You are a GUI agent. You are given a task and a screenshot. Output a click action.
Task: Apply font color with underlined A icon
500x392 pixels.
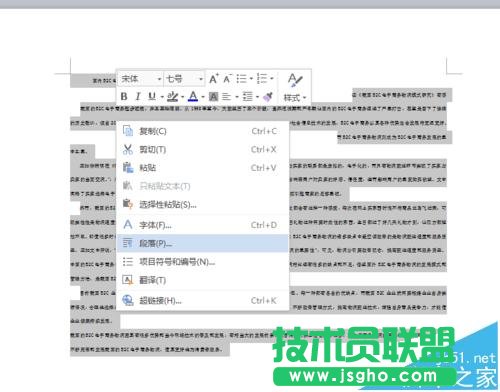point(193,97)
